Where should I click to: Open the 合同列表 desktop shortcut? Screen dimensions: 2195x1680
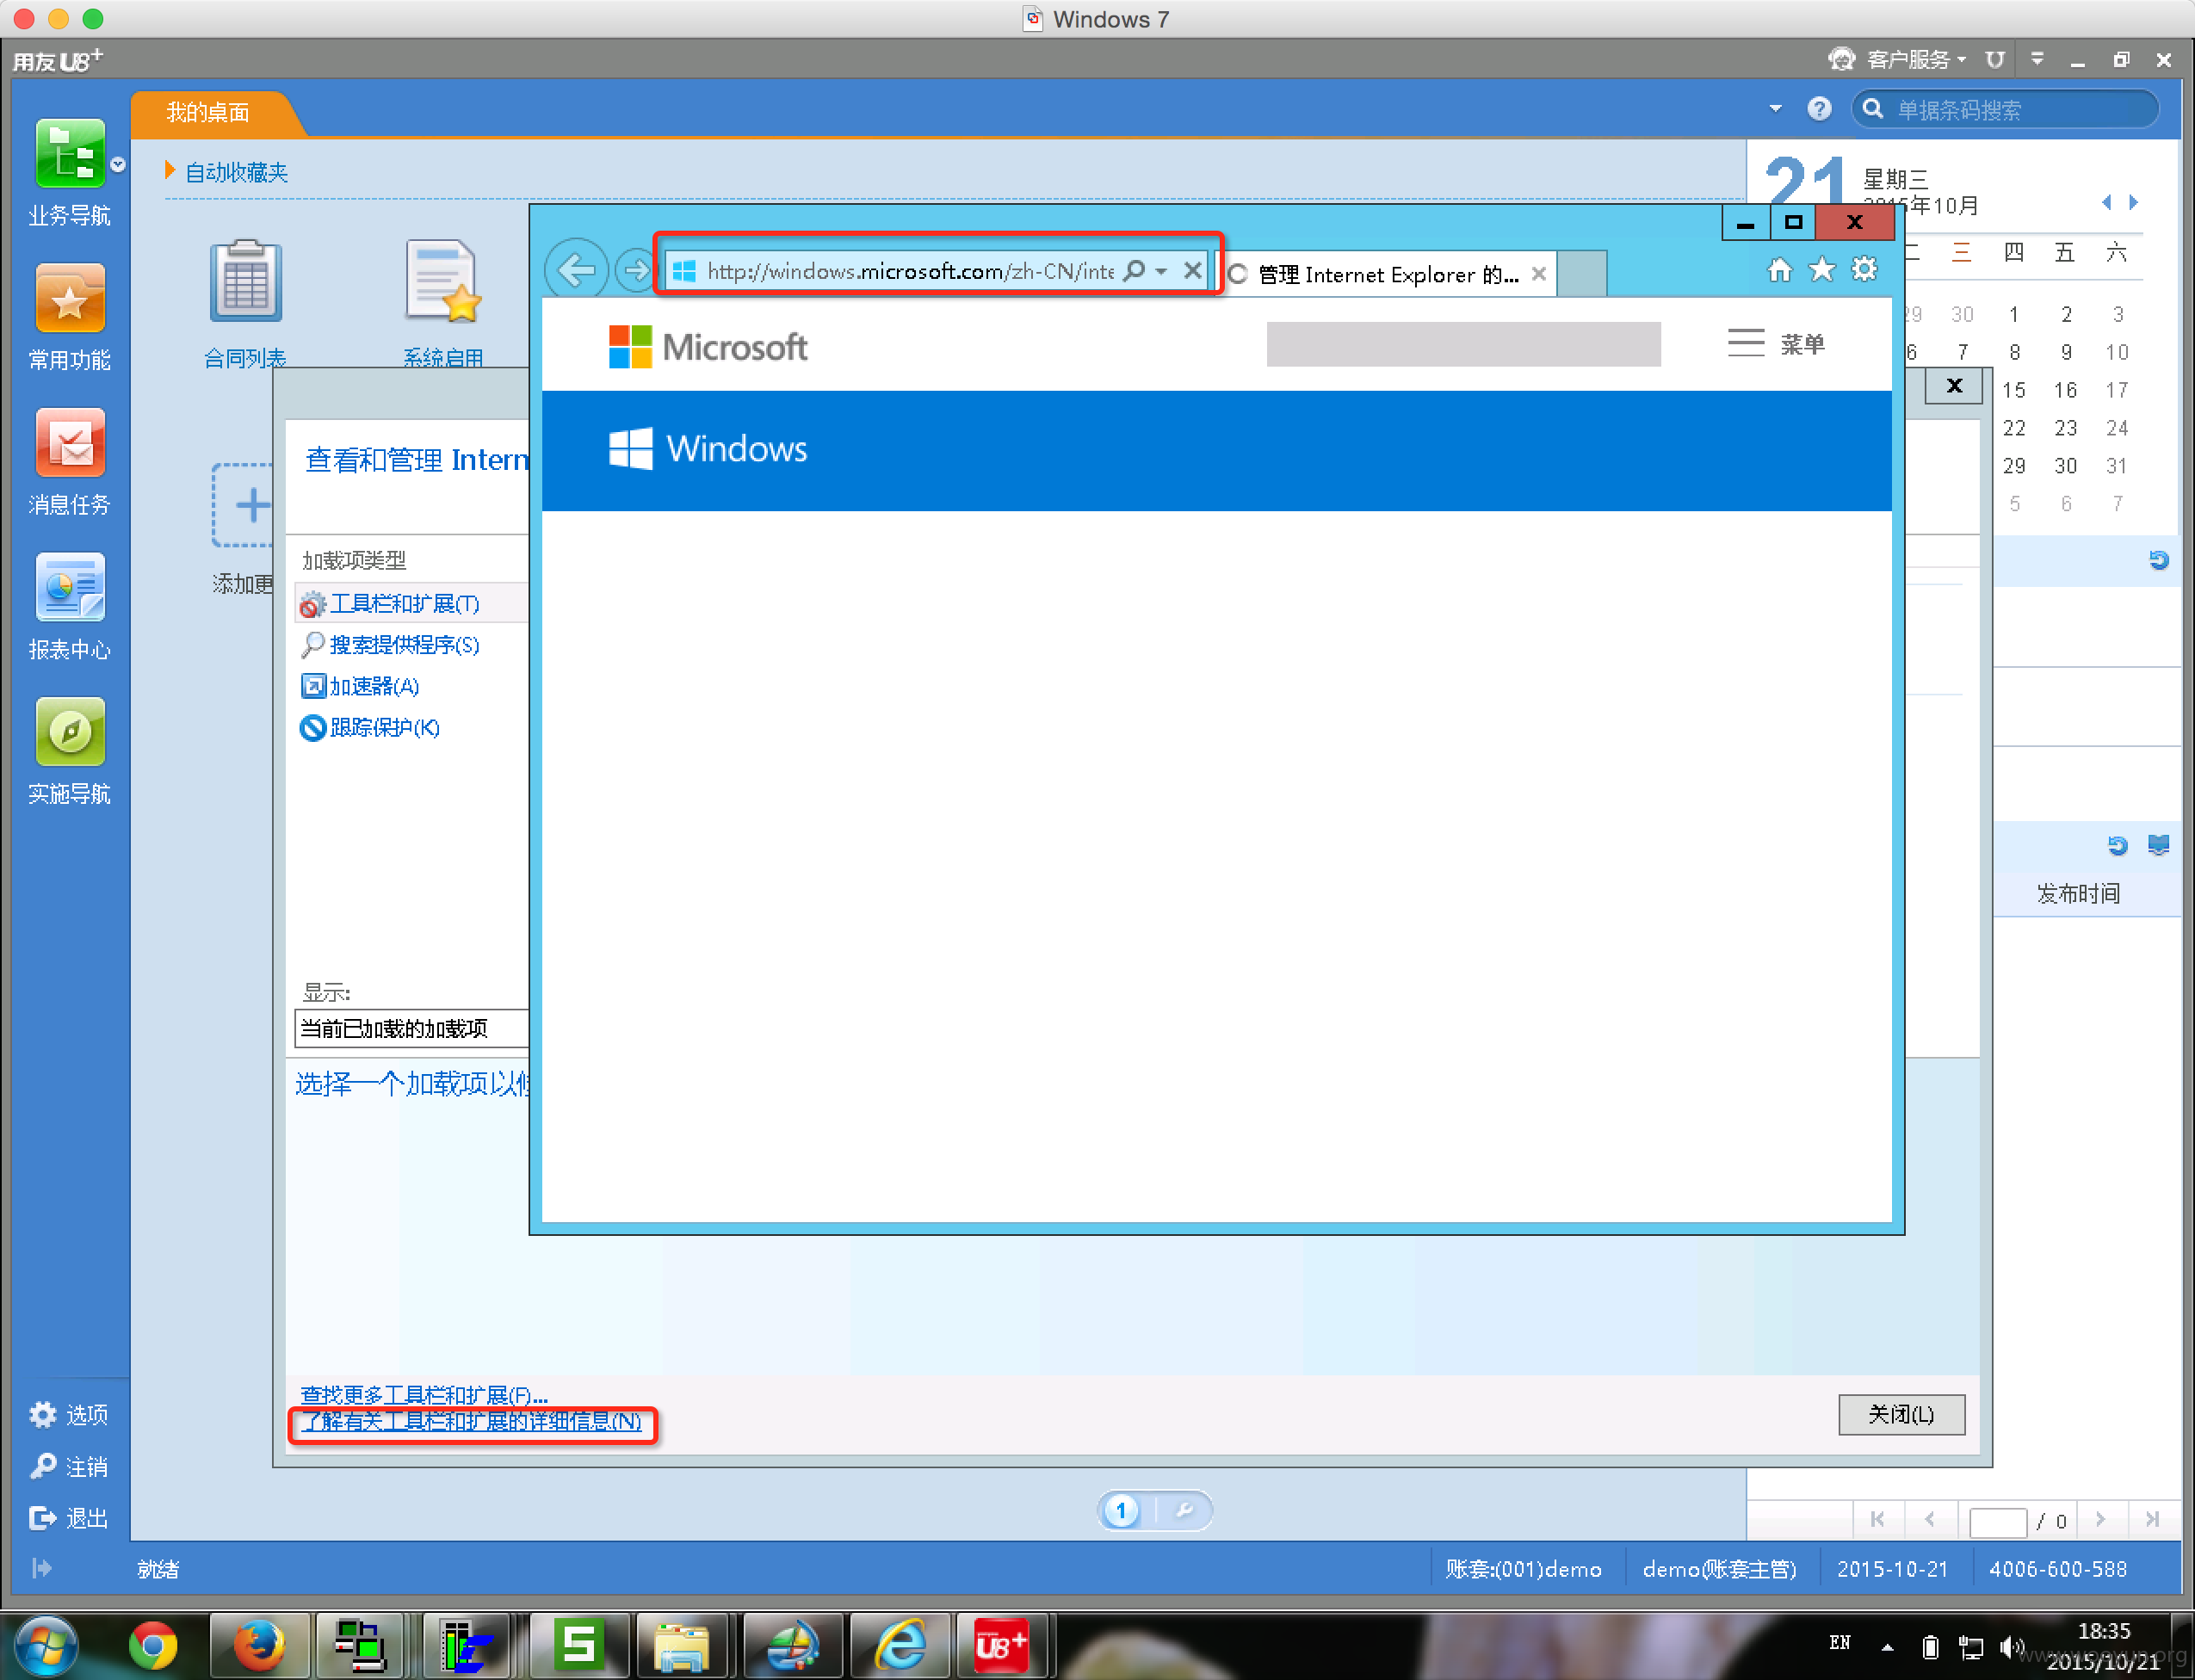tap(245, 302)
